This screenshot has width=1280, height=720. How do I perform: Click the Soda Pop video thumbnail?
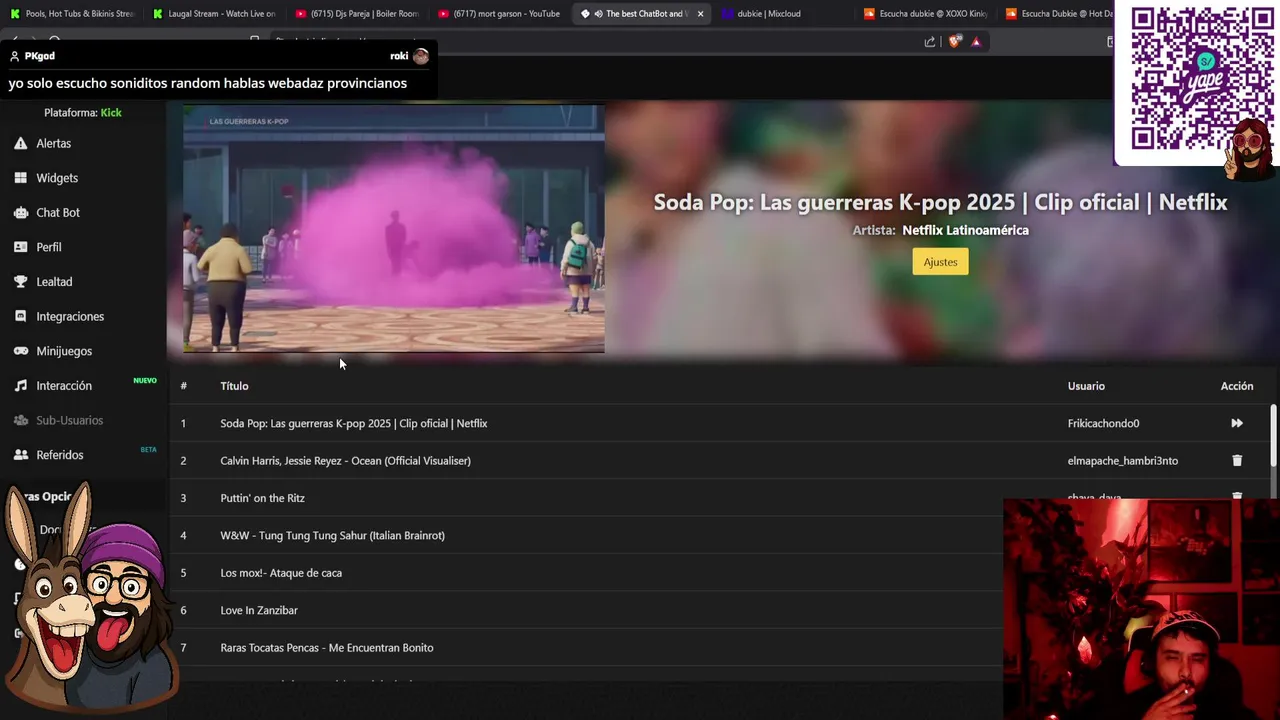click(x=394, y=229)
